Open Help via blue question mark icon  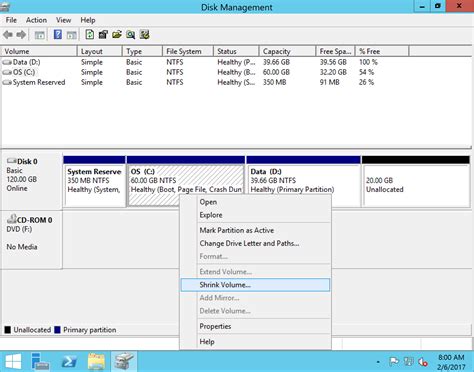tap(58, 35)
